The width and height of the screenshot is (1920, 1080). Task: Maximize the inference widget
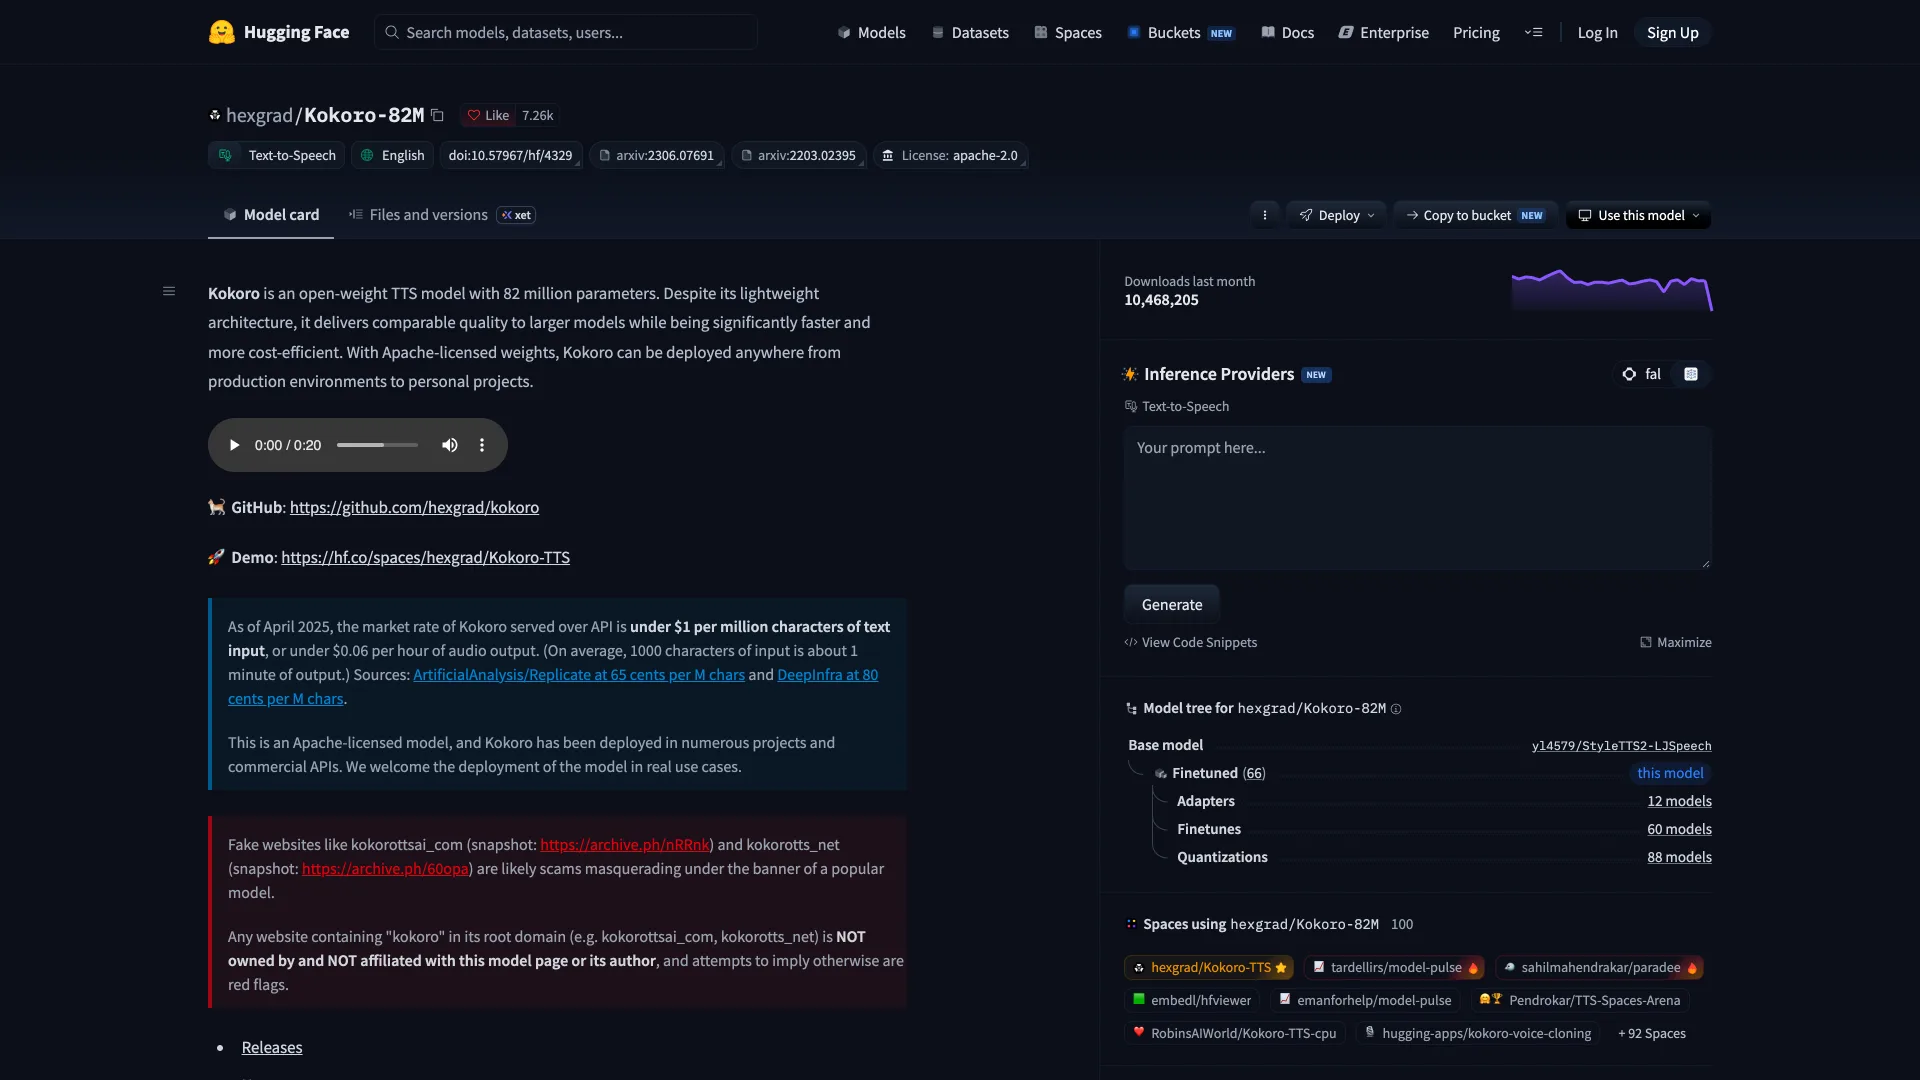pos(1675,642)
